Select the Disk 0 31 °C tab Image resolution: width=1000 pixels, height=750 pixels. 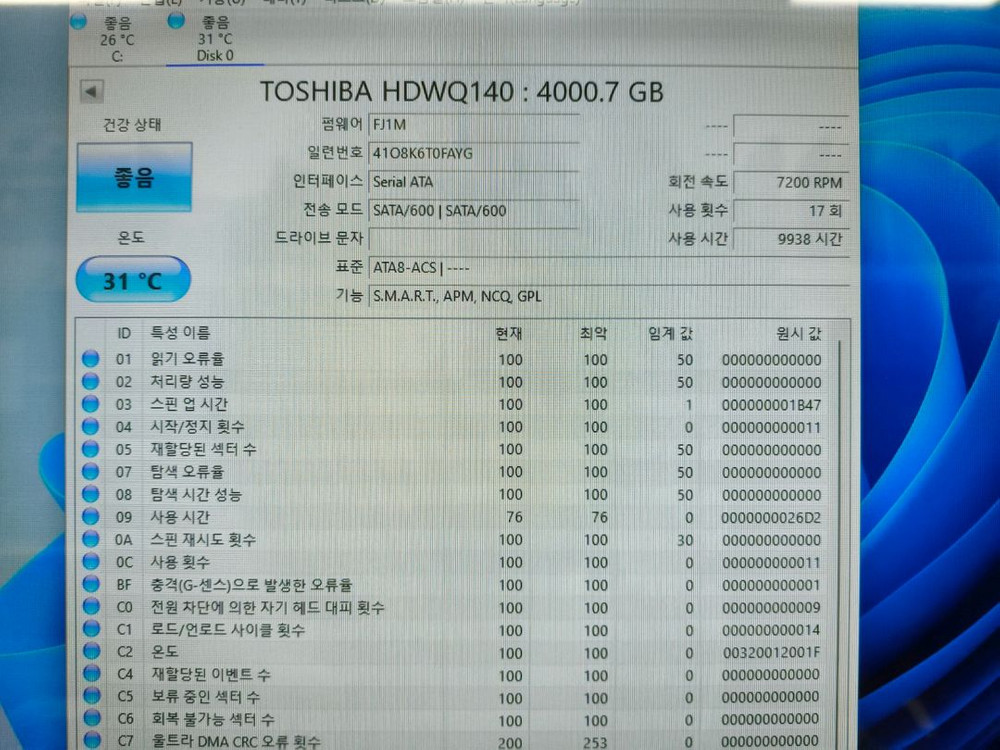[215, 39]
